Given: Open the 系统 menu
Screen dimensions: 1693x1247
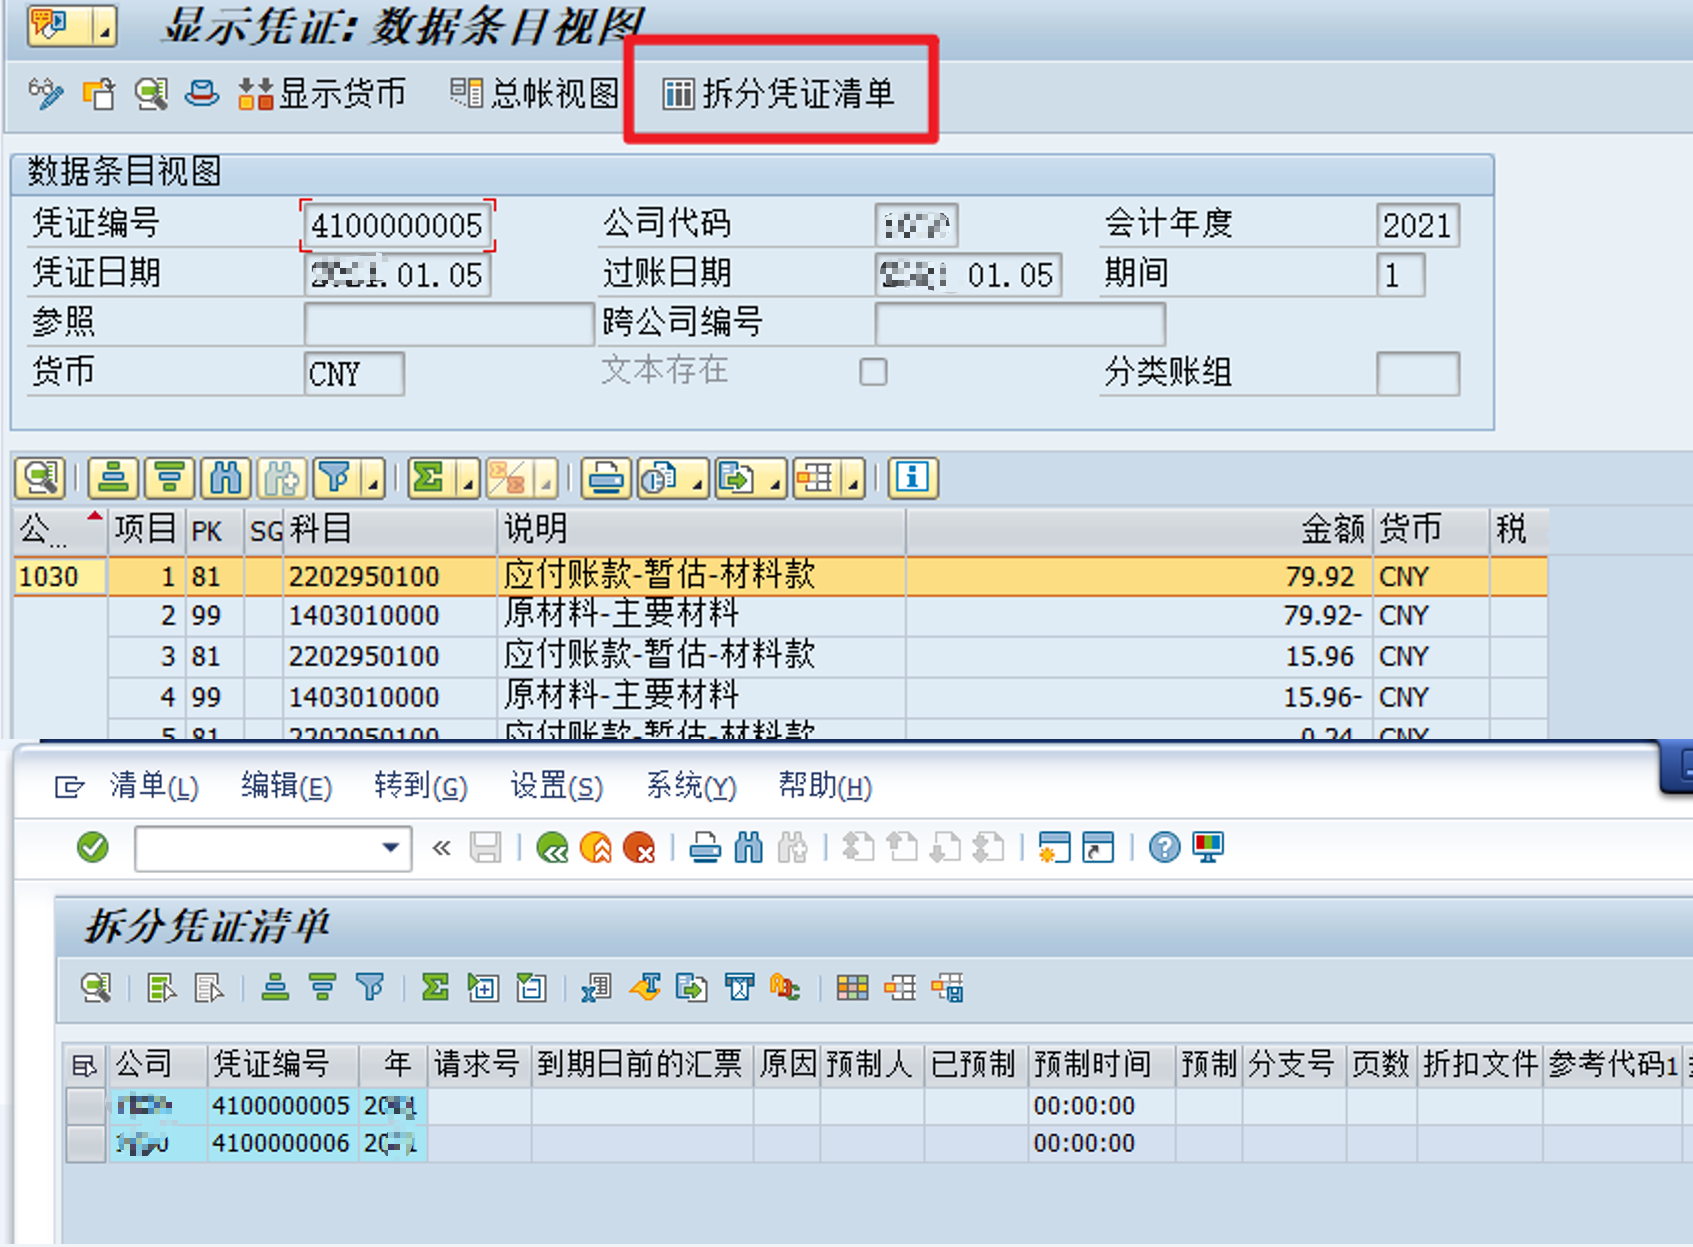Looking at the screenshot, I should (x=690, y=787).
